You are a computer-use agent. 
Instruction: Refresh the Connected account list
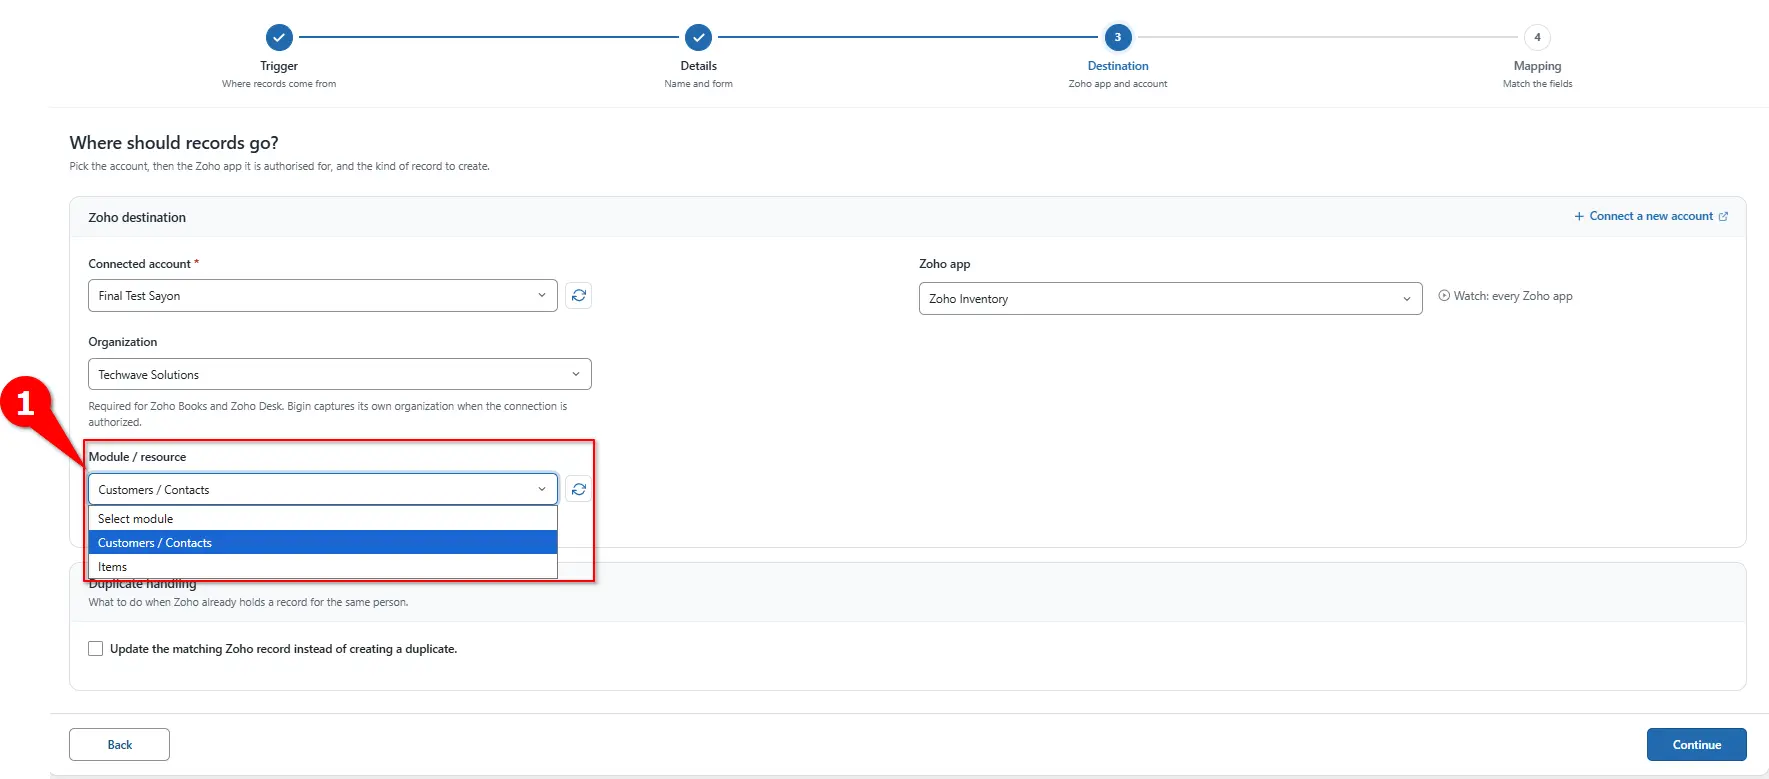(578, 295)
